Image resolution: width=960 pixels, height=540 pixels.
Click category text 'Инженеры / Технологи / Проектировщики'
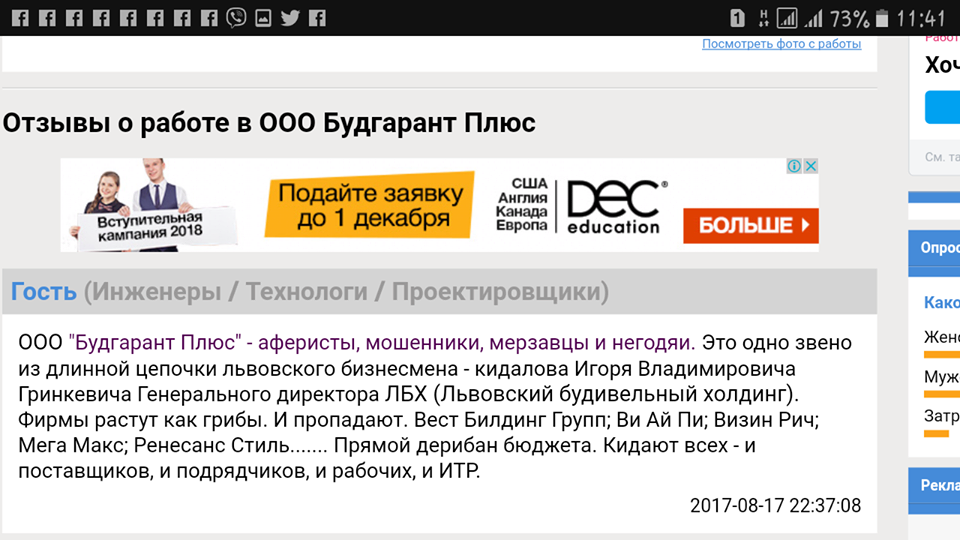(x=347, y=291)
